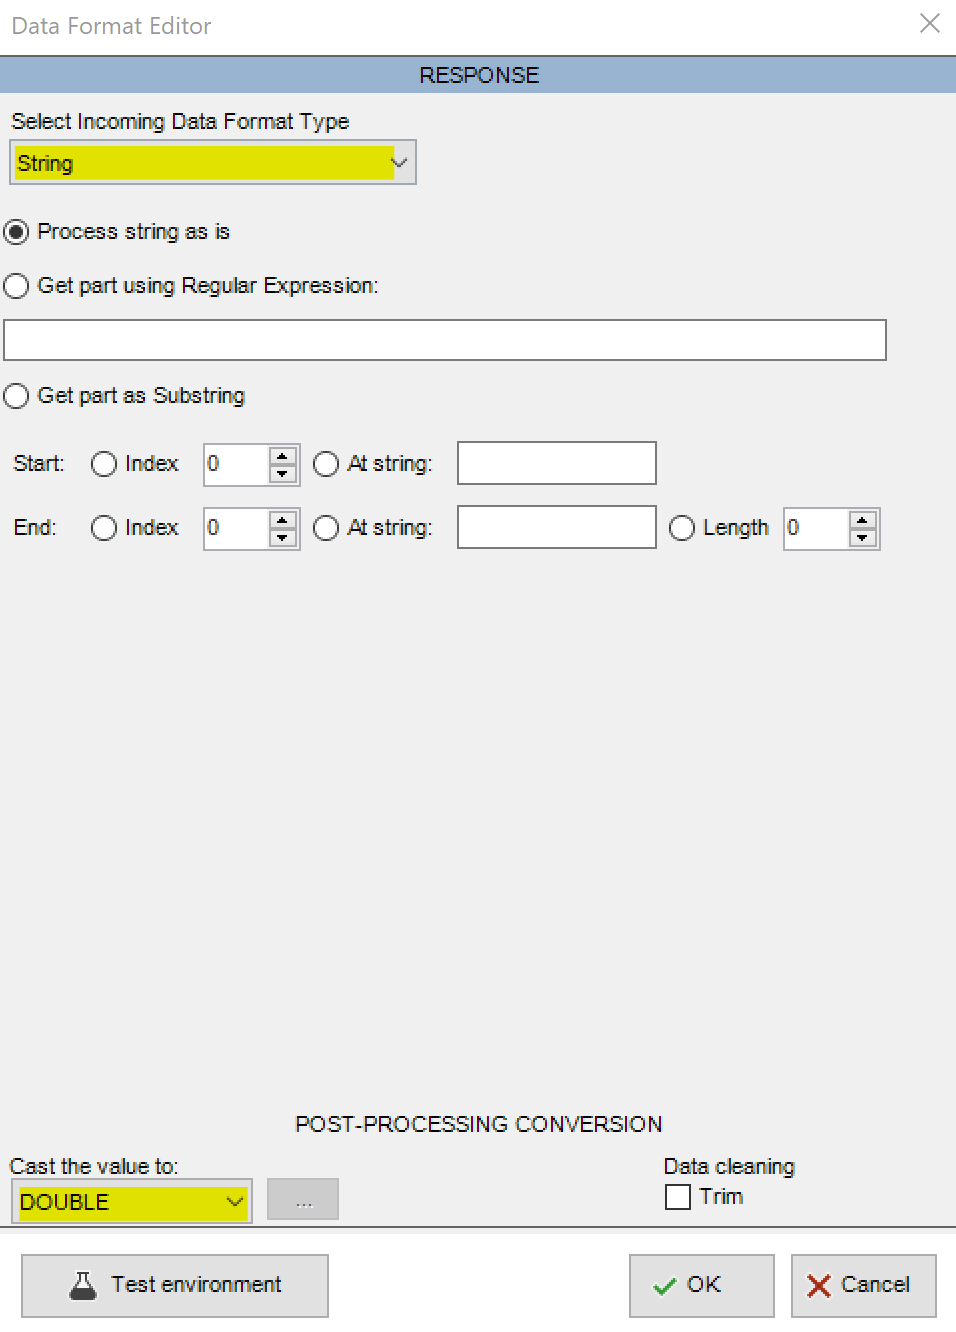Viewport: 956px width, 1332px height.
Task: Select the Start Index radio button
Action: click(104, 464)
